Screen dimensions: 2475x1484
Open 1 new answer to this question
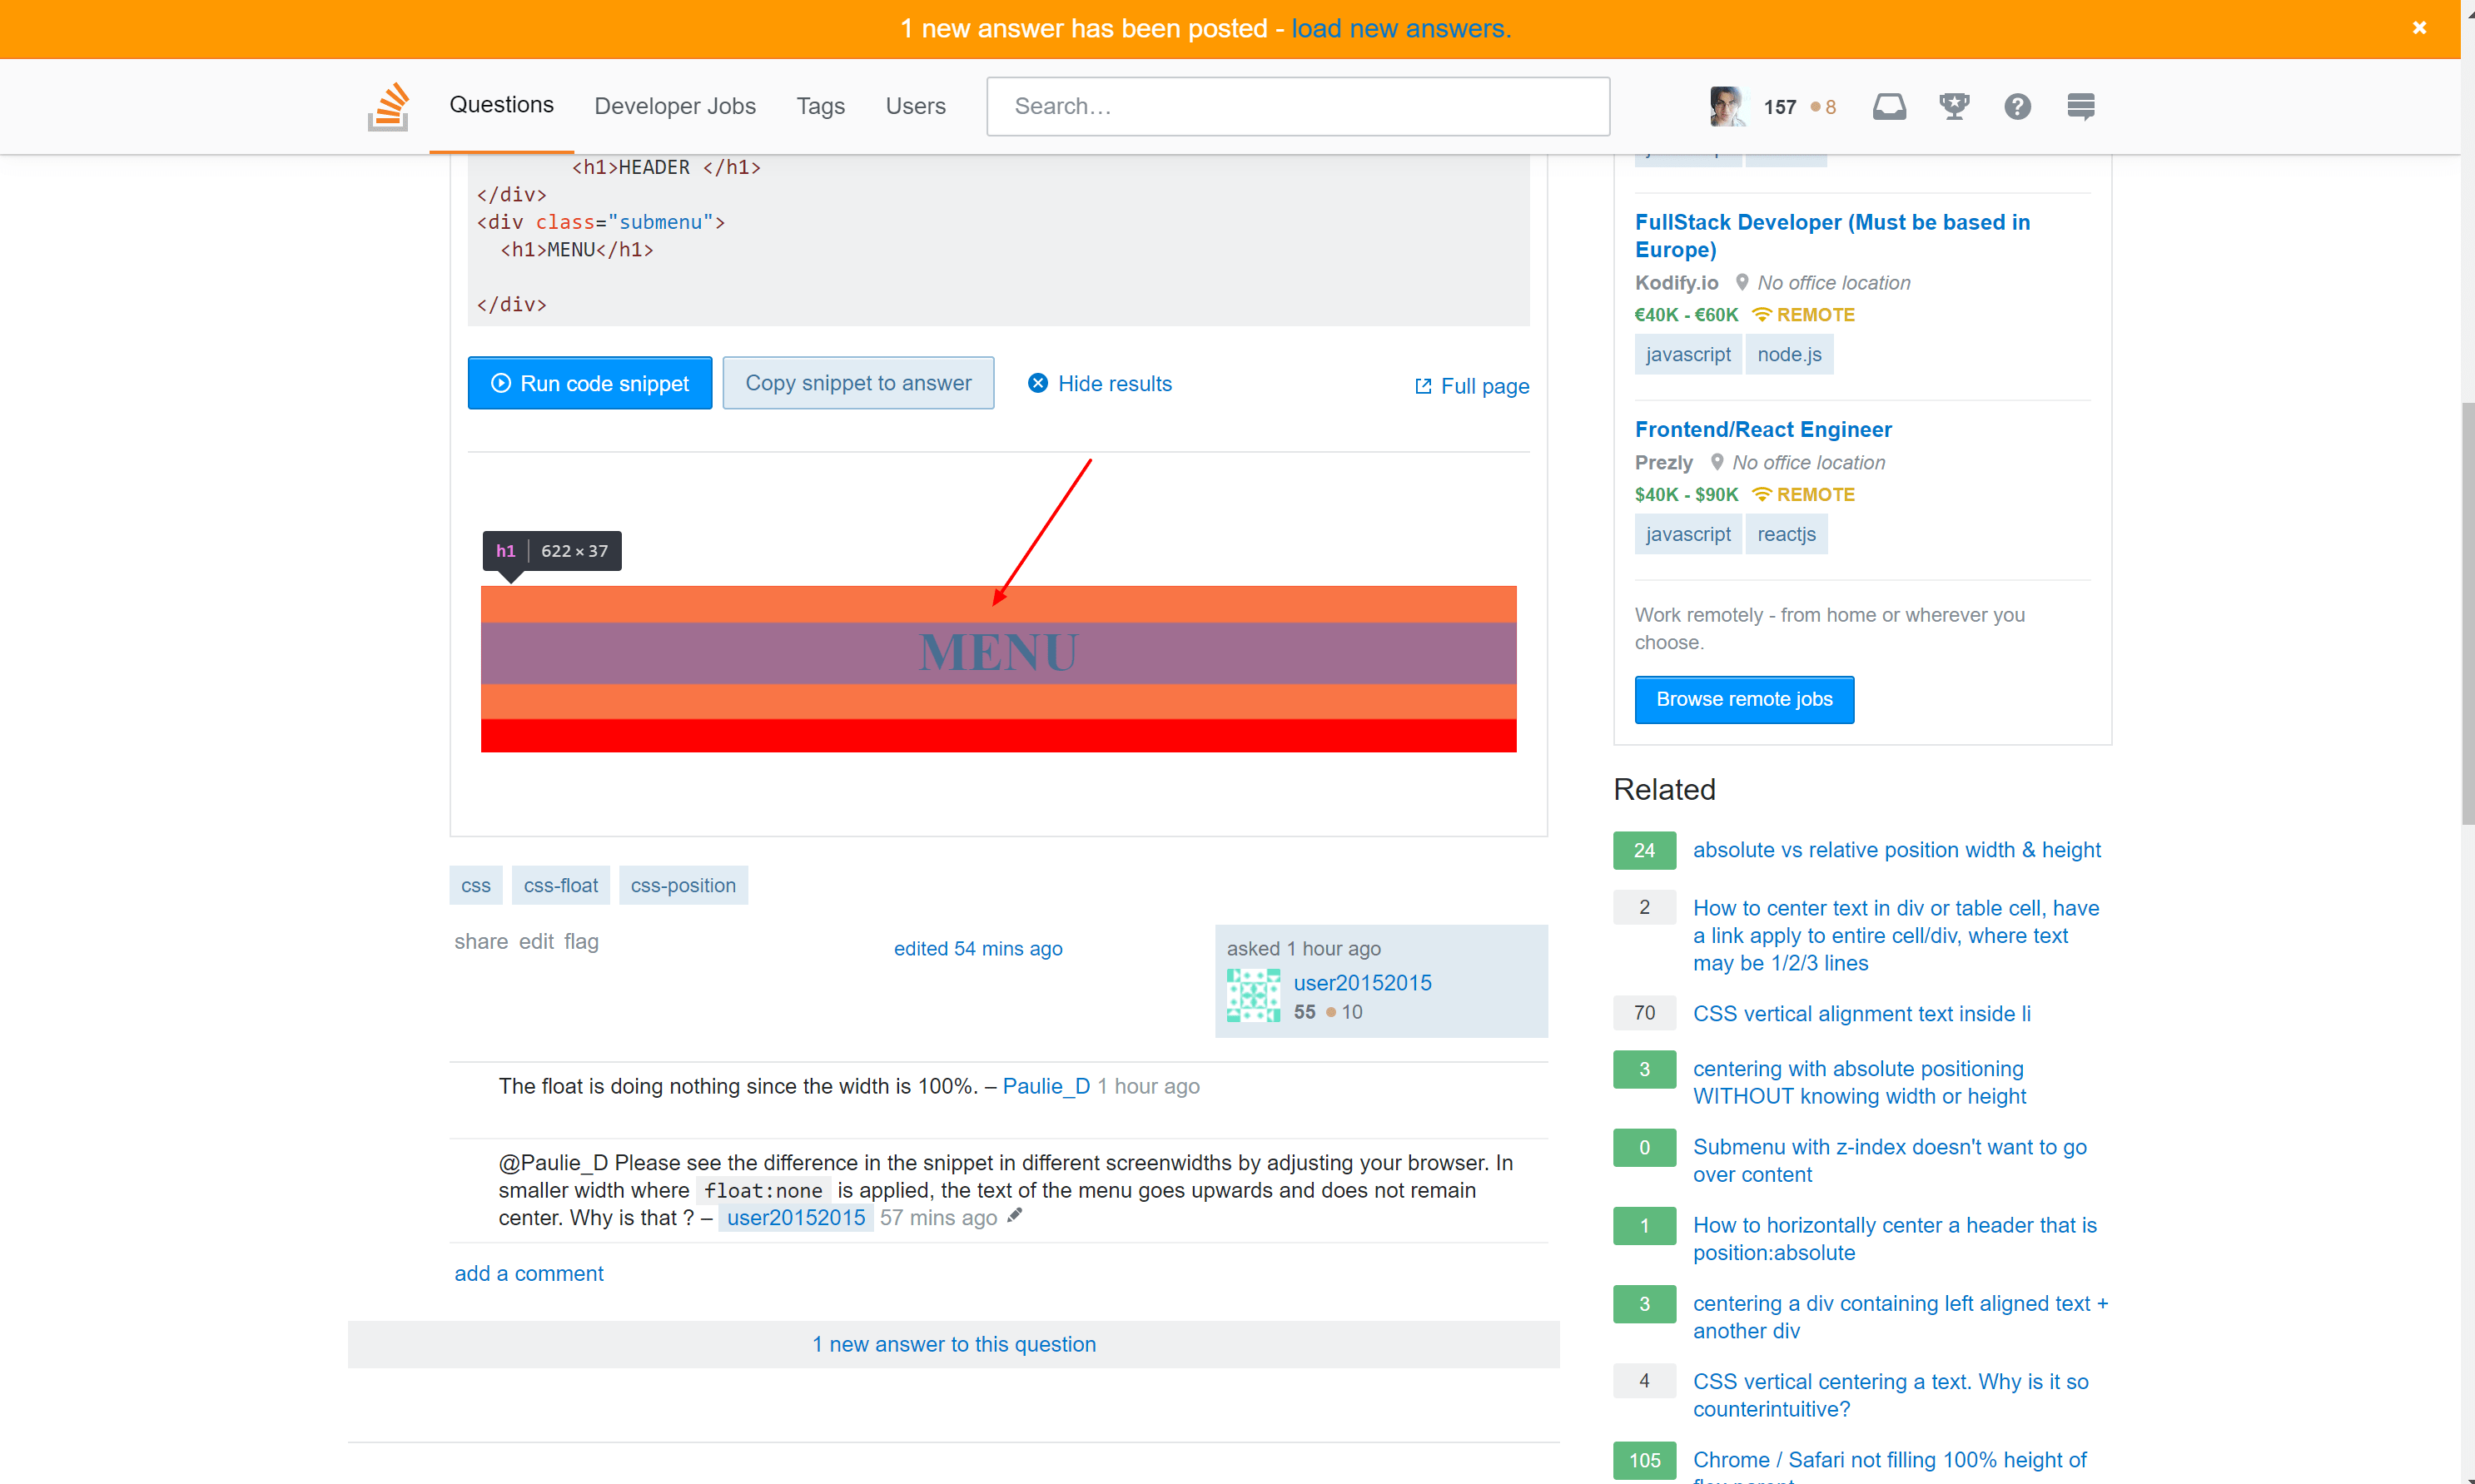[953, 1344]
